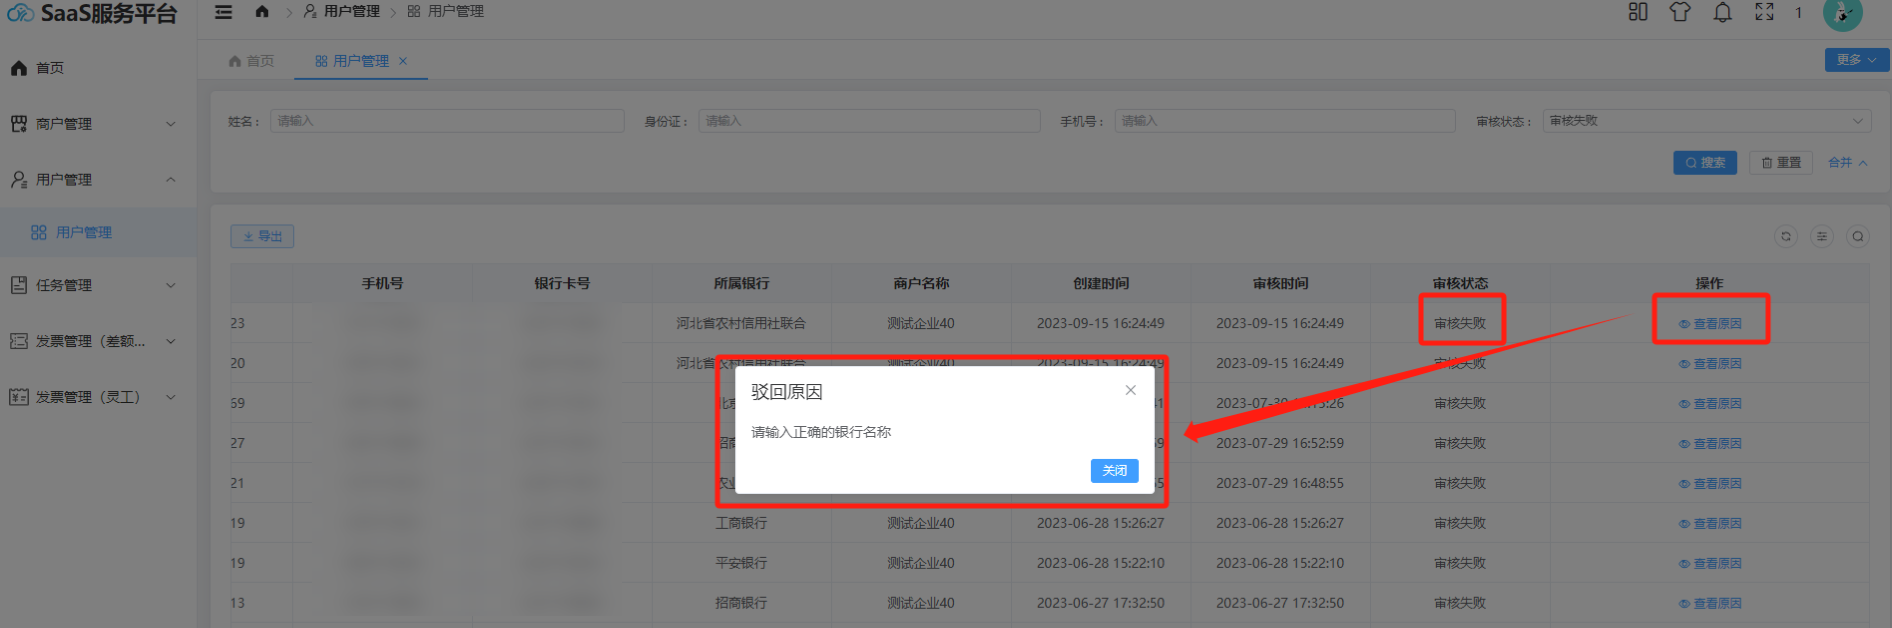The height and width of the screenshot is (628, 1892).
Task: Switch to the 首页 tab
Action: pyautogui.click(x=251, y=61)
